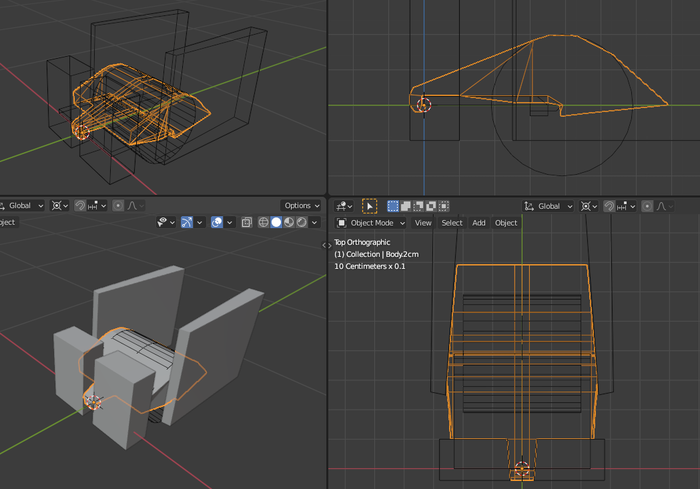This screenshot has width=700, height=489.
Task: Switch to solid viewport shading
Action: 277,222
